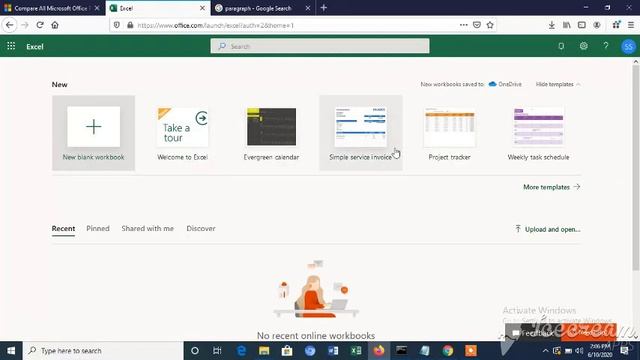This screenshot has height=360, width=640.
Task: Open the Firefox hamburger menu
Action: coord(631,25)
